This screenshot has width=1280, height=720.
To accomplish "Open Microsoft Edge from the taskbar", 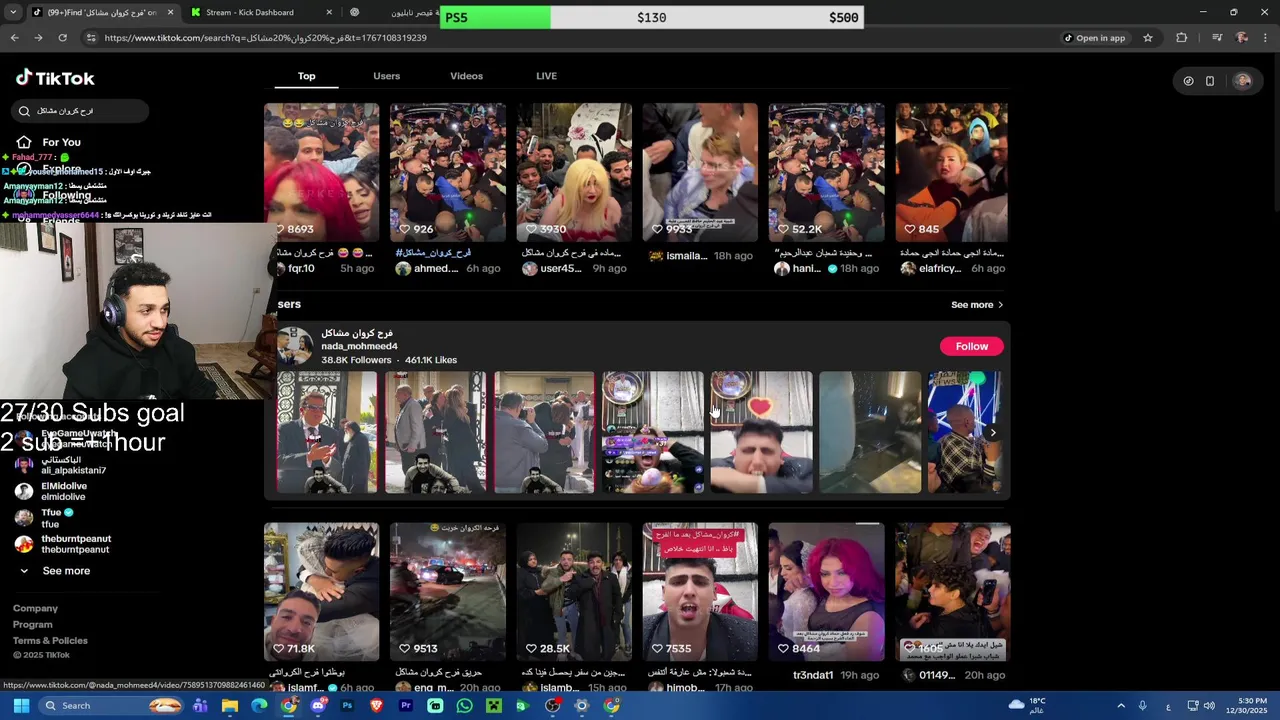I will 259,706.
